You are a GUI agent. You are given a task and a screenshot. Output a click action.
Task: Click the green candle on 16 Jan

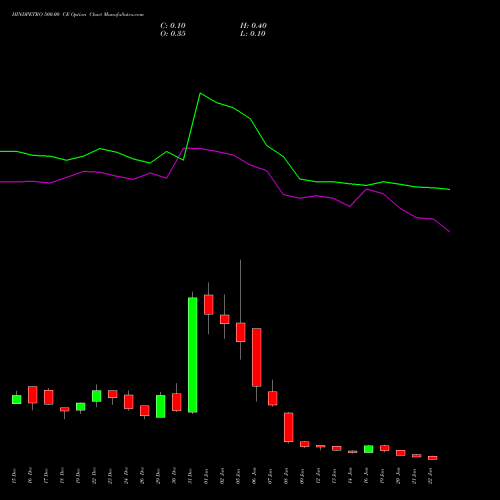coord(369,449)
